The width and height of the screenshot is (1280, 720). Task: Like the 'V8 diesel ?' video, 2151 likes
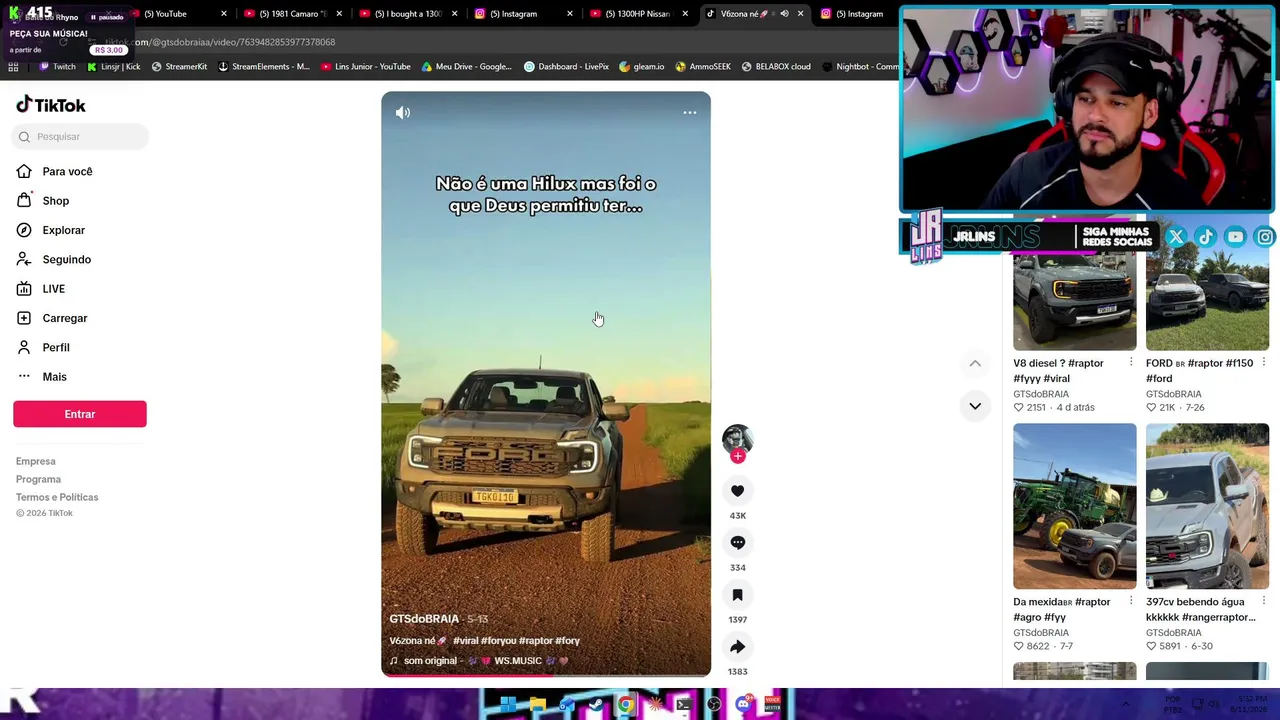coord(1019,408)
